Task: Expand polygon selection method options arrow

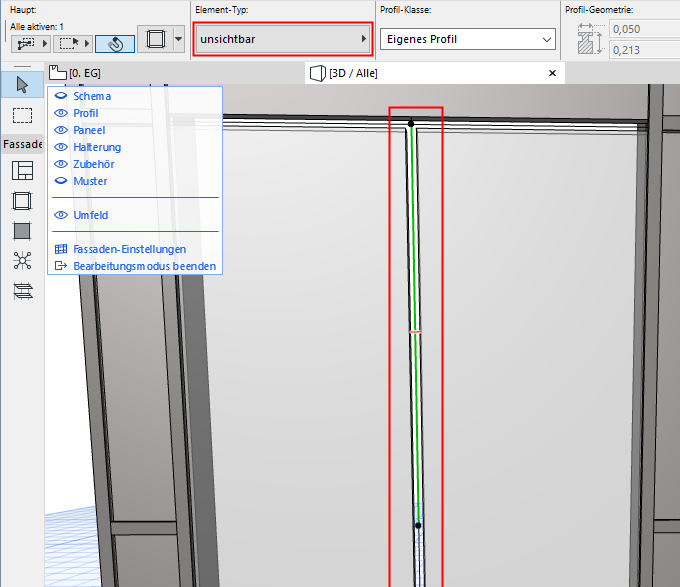Action: pos(45,44)
